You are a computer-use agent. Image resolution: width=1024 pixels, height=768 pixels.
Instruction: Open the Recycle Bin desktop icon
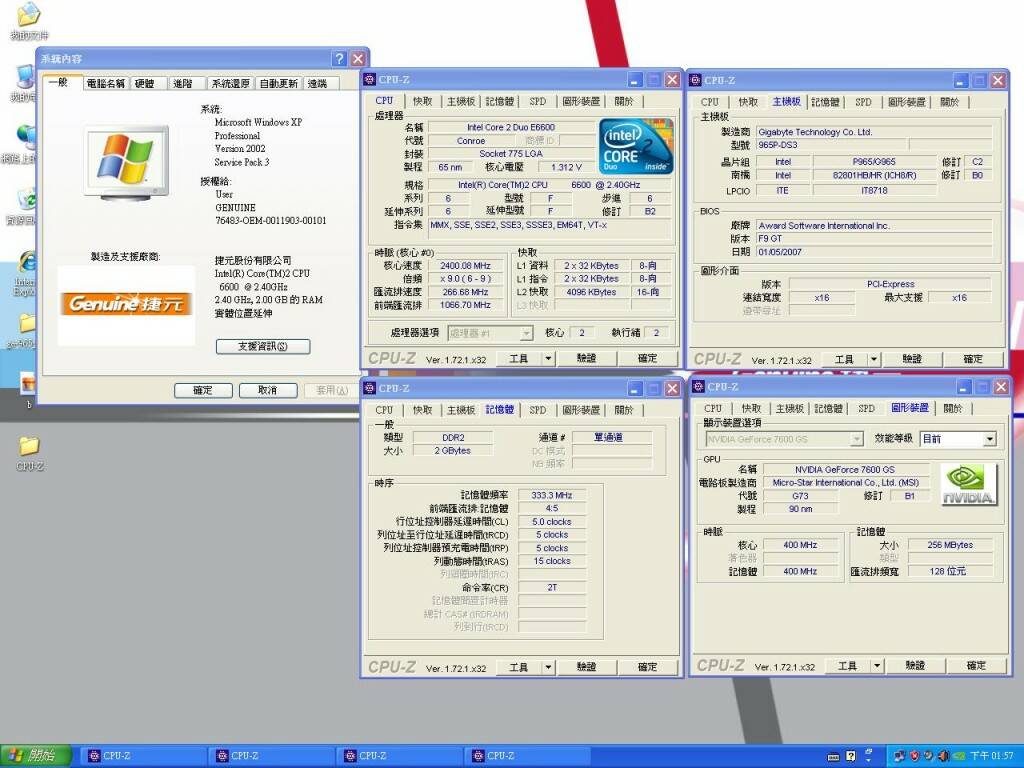26,199
